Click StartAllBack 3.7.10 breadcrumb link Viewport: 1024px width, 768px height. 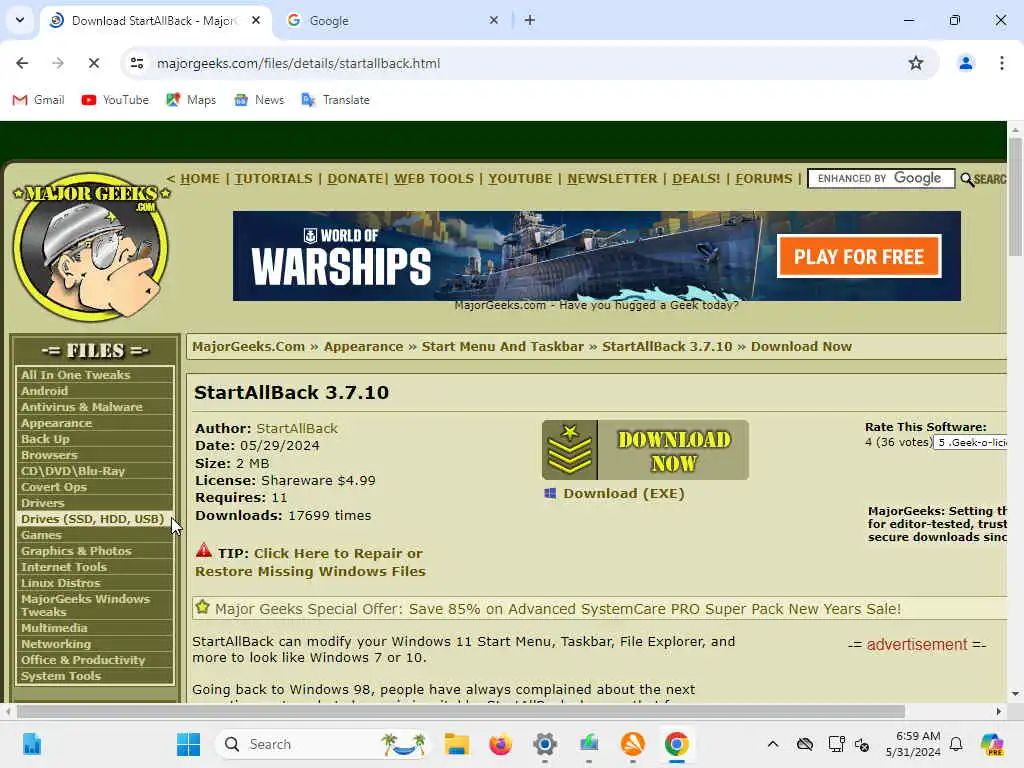[667, 347]
